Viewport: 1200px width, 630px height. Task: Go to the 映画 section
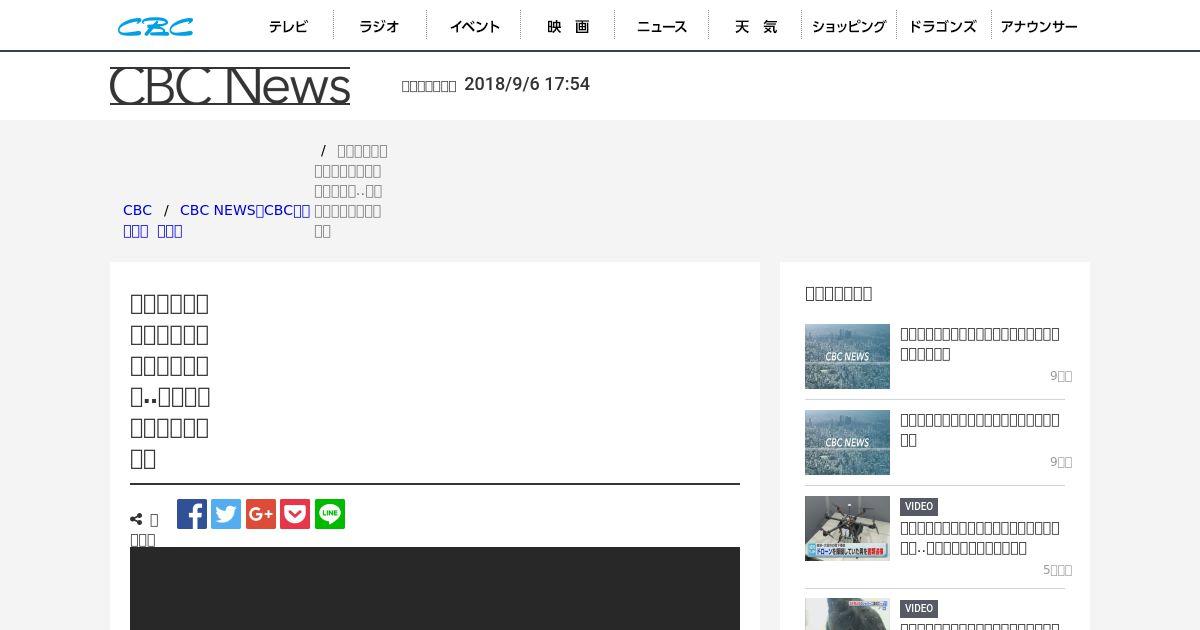pos(568,27)
